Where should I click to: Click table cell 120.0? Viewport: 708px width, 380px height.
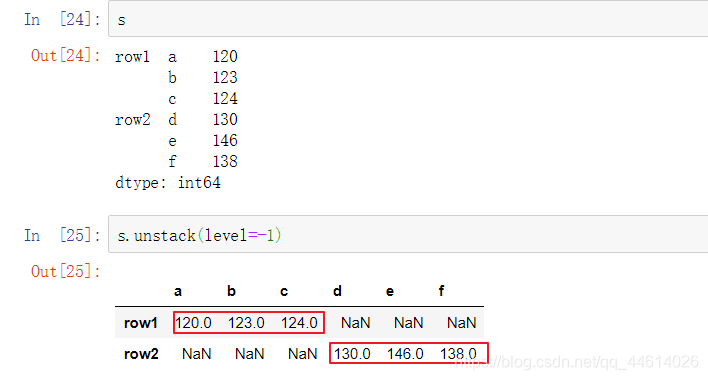(x=193, y=323)
